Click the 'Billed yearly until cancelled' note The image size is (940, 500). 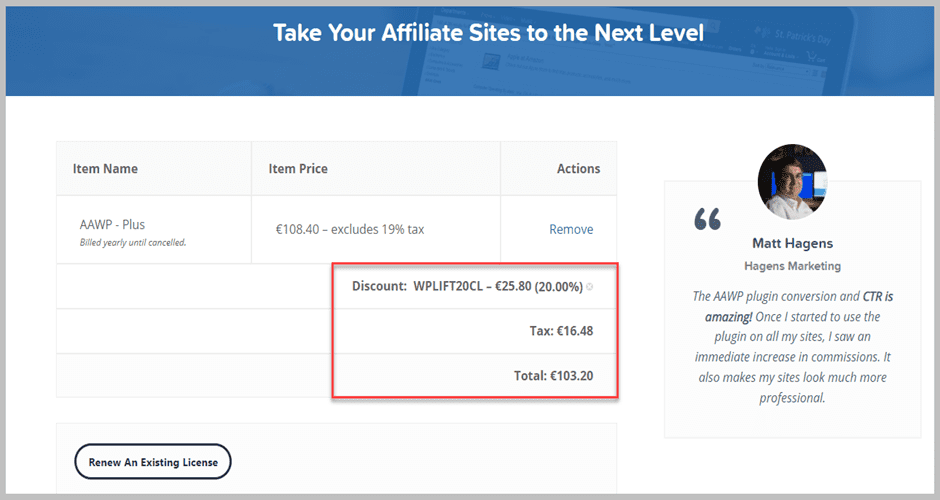[x=132, y=243]
